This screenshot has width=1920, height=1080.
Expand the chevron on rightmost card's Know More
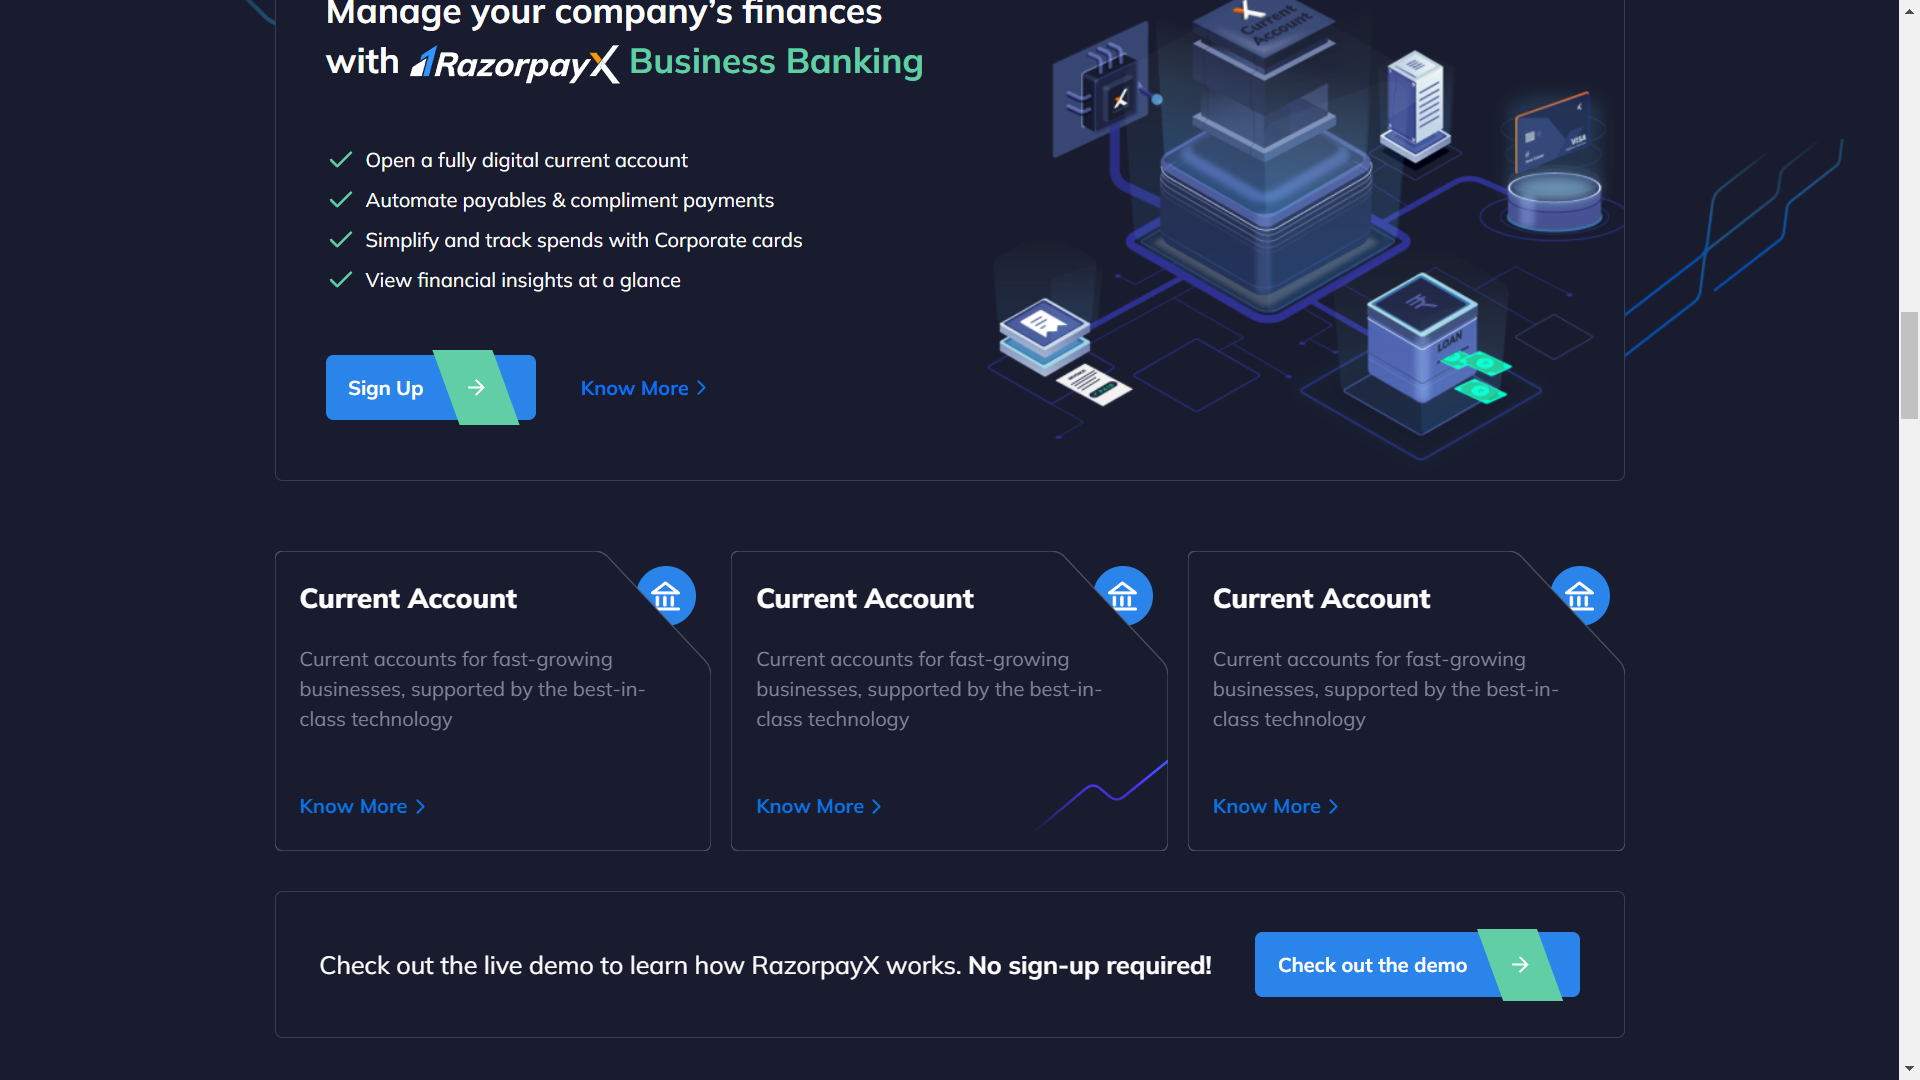click(x=1333, y=806)
